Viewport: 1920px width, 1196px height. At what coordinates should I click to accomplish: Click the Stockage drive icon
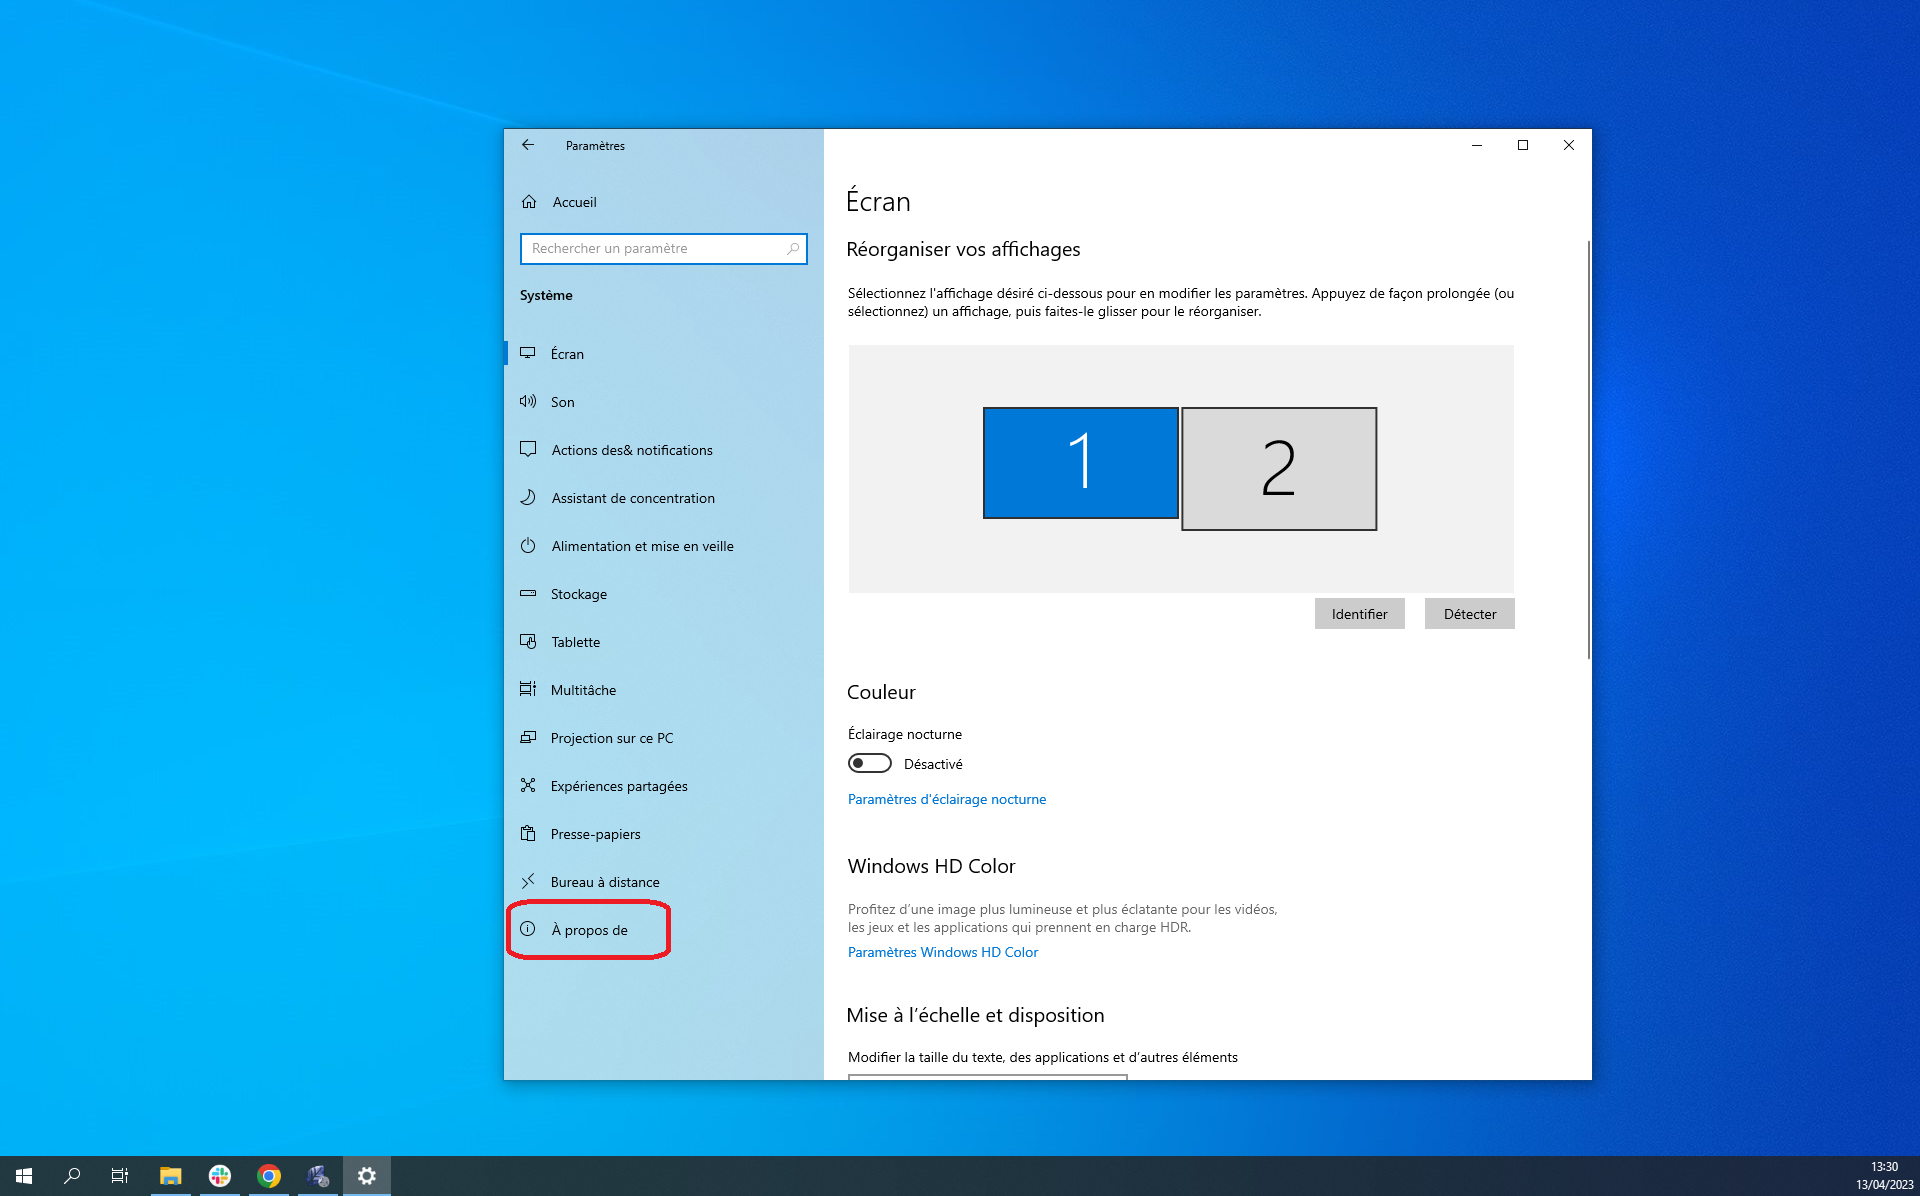528,594
